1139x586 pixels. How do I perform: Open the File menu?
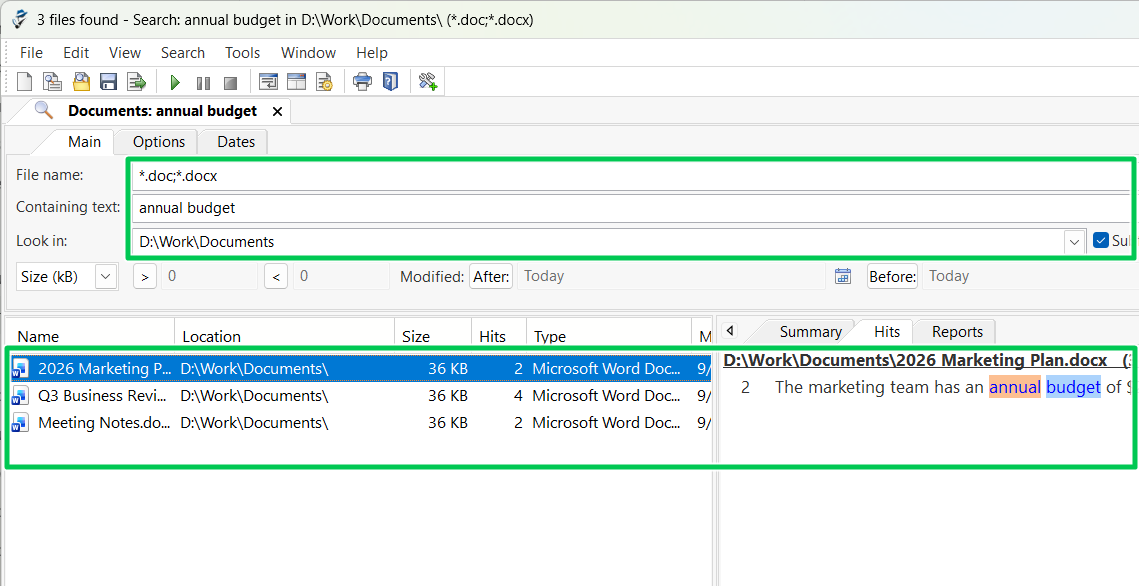point(31,53)
